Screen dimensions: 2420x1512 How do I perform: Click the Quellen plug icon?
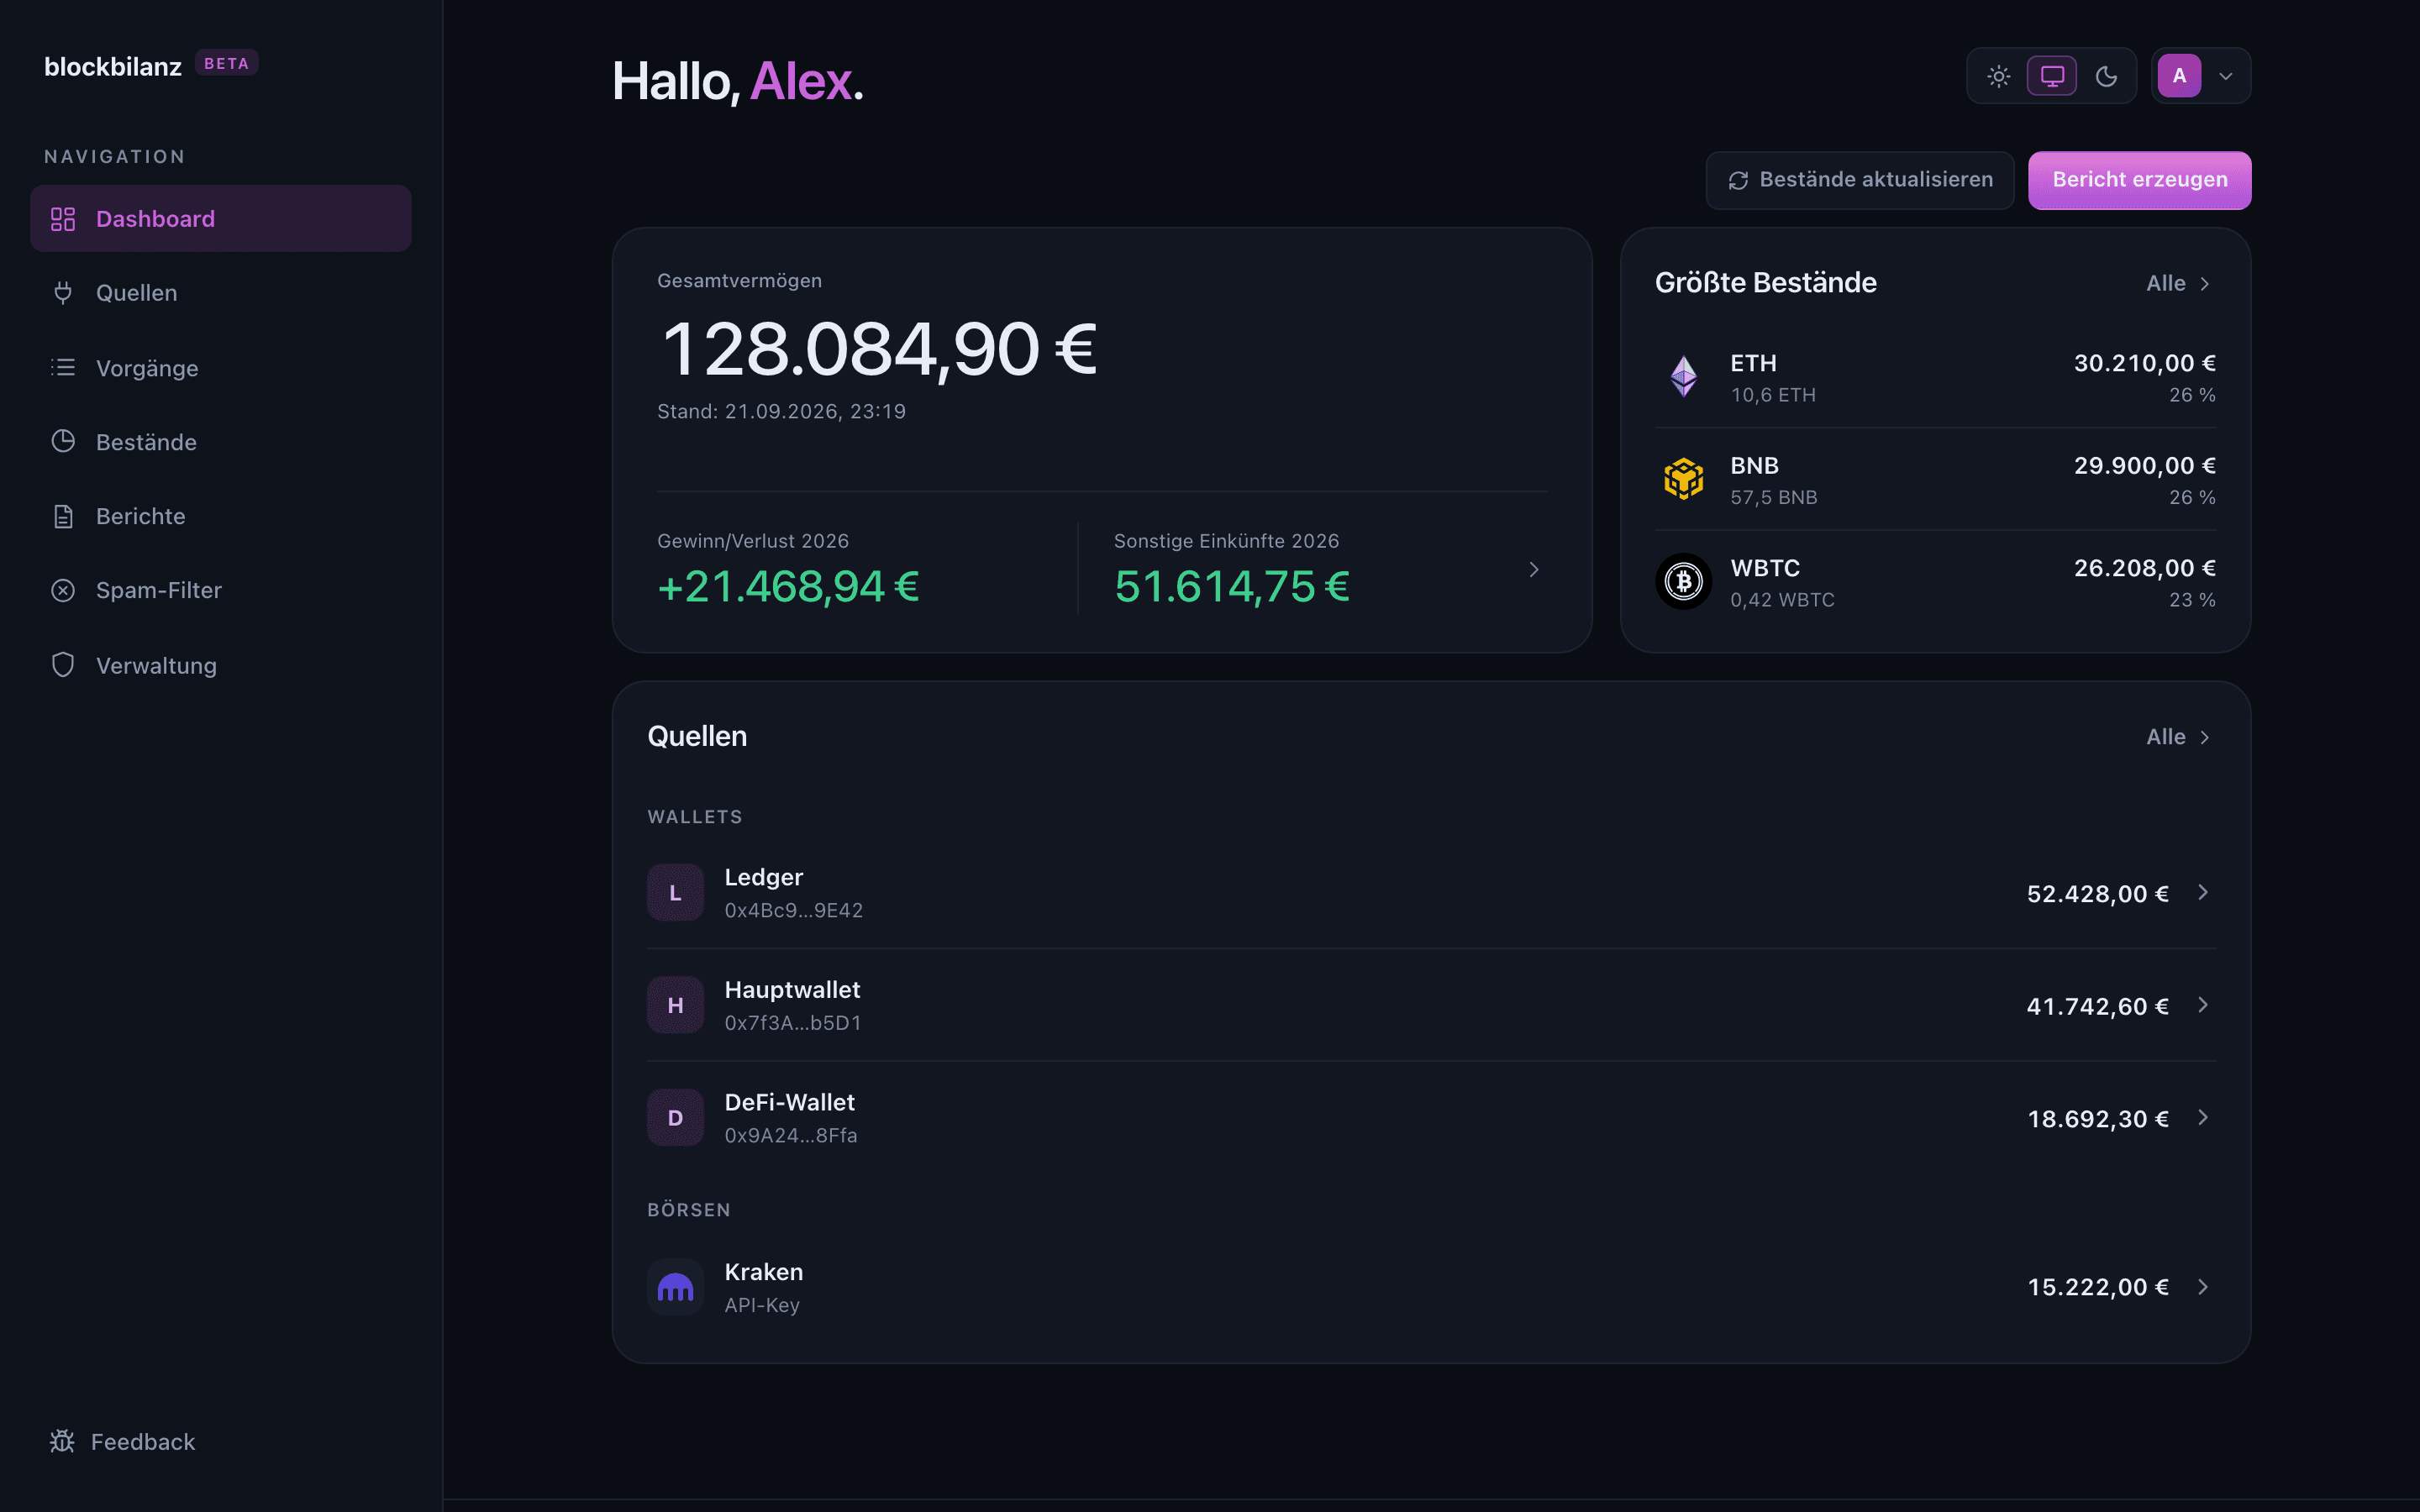pyautogui.click(x=63, y=293)
